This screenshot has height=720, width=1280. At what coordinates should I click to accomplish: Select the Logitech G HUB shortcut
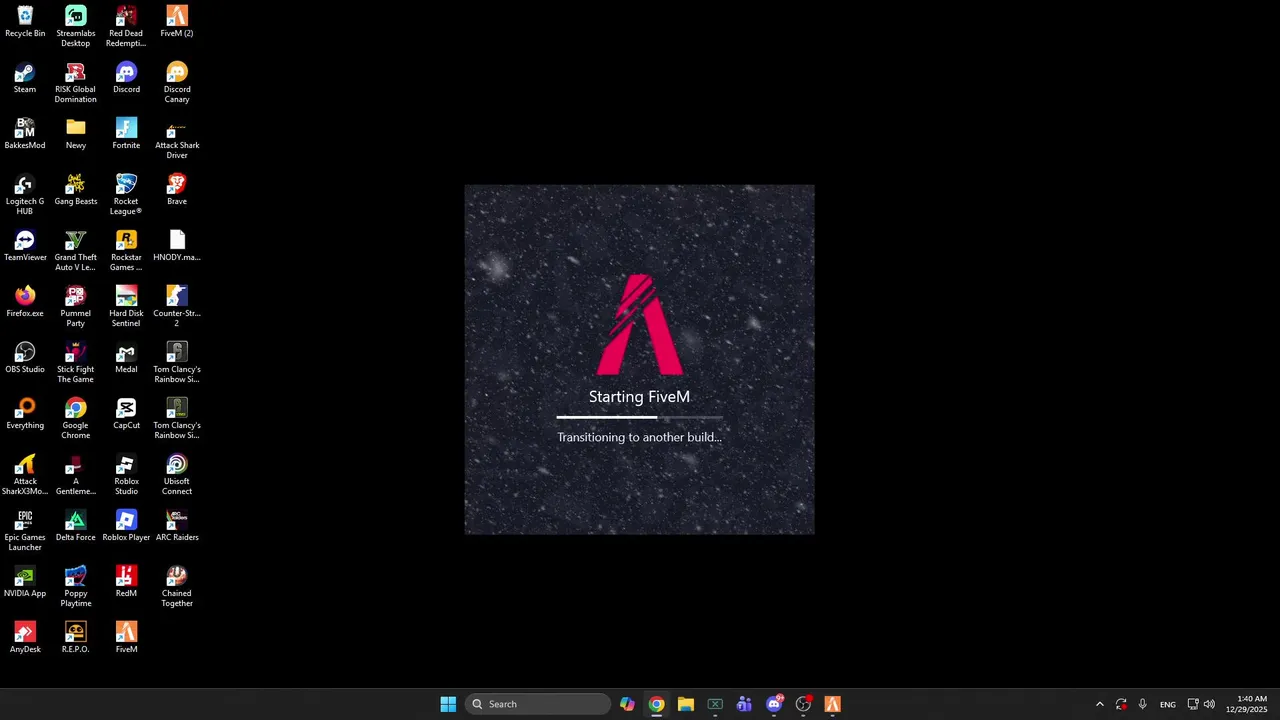click(x=25, y=194)
